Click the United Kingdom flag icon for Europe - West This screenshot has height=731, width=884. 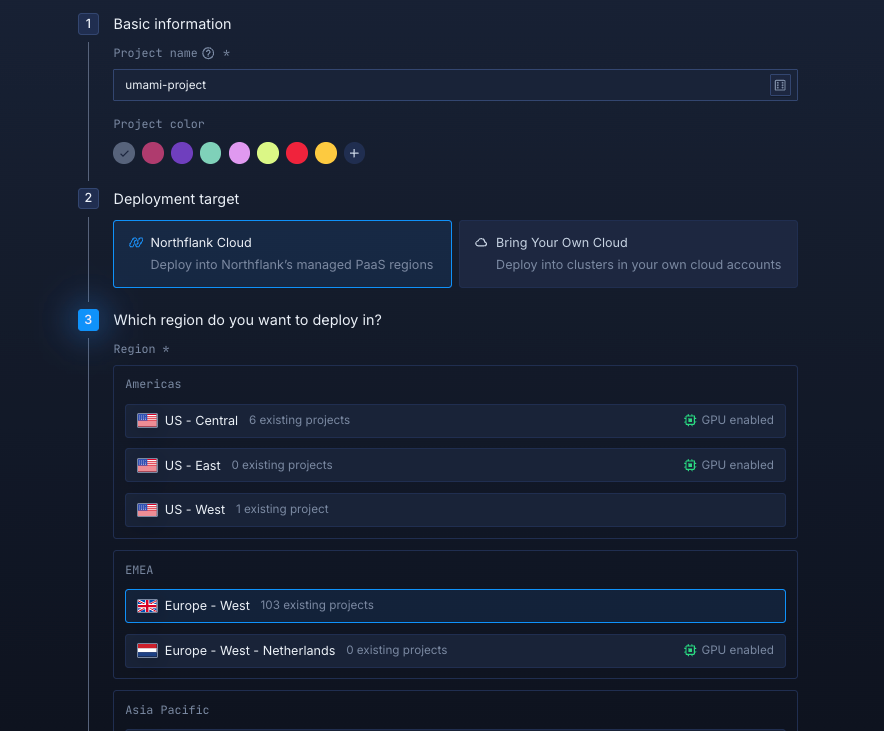[x=147, y=606]
